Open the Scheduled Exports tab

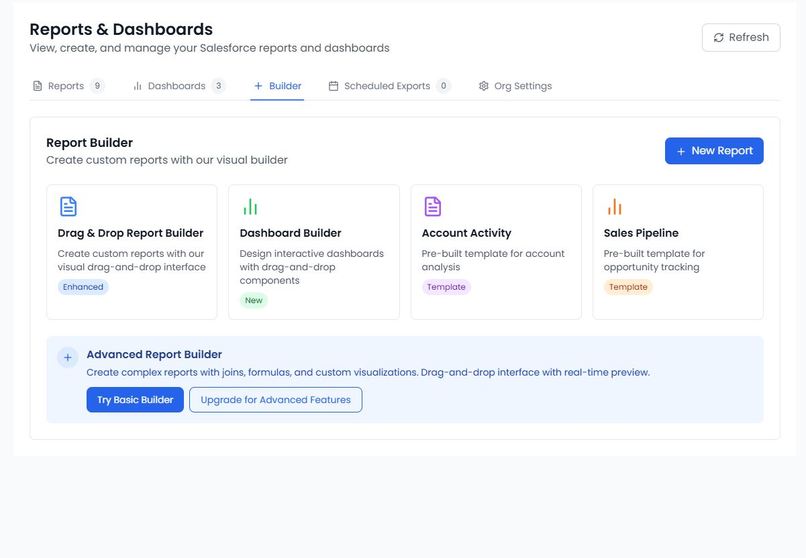389,86
